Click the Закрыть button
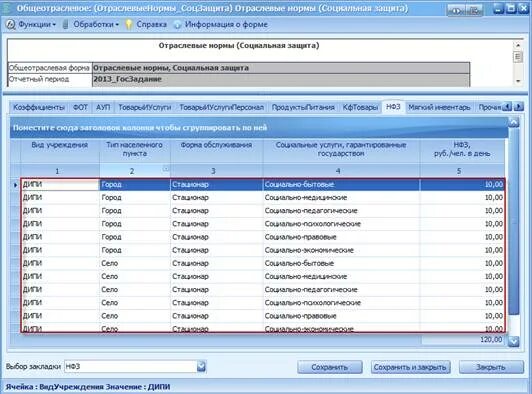The width and height of the screenshot is (532, 394). click(491, 367)
